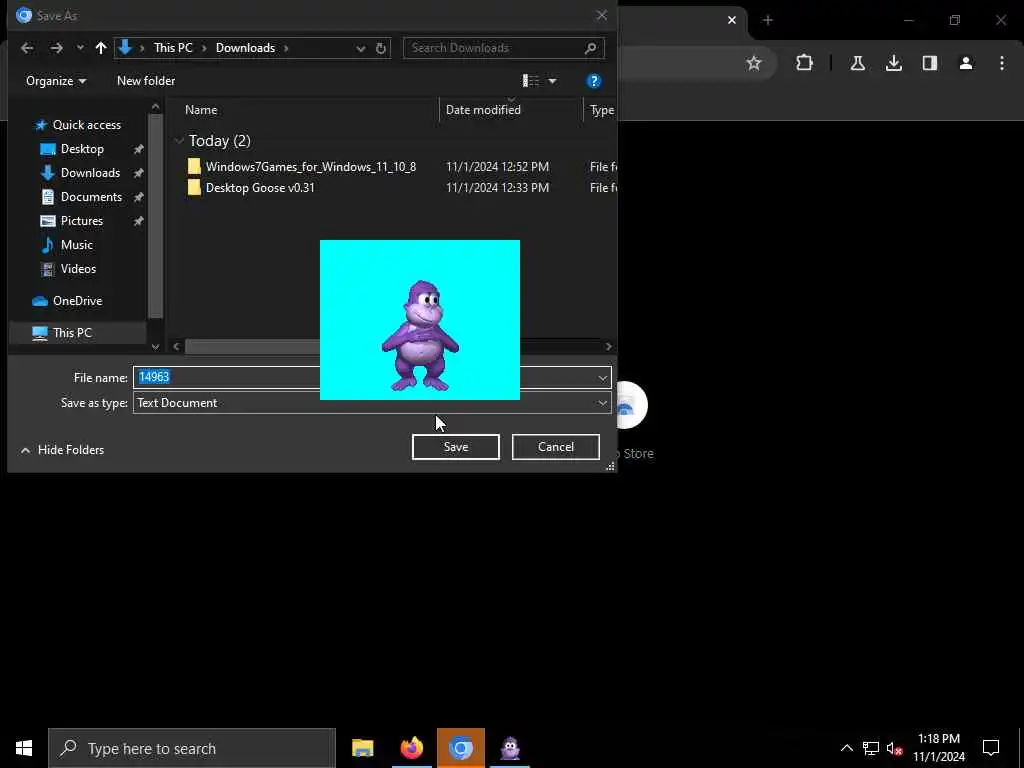This screenshot has height=768, width=1024.
Task: Open more view options dropdown
Action: (x=552, y=81)
